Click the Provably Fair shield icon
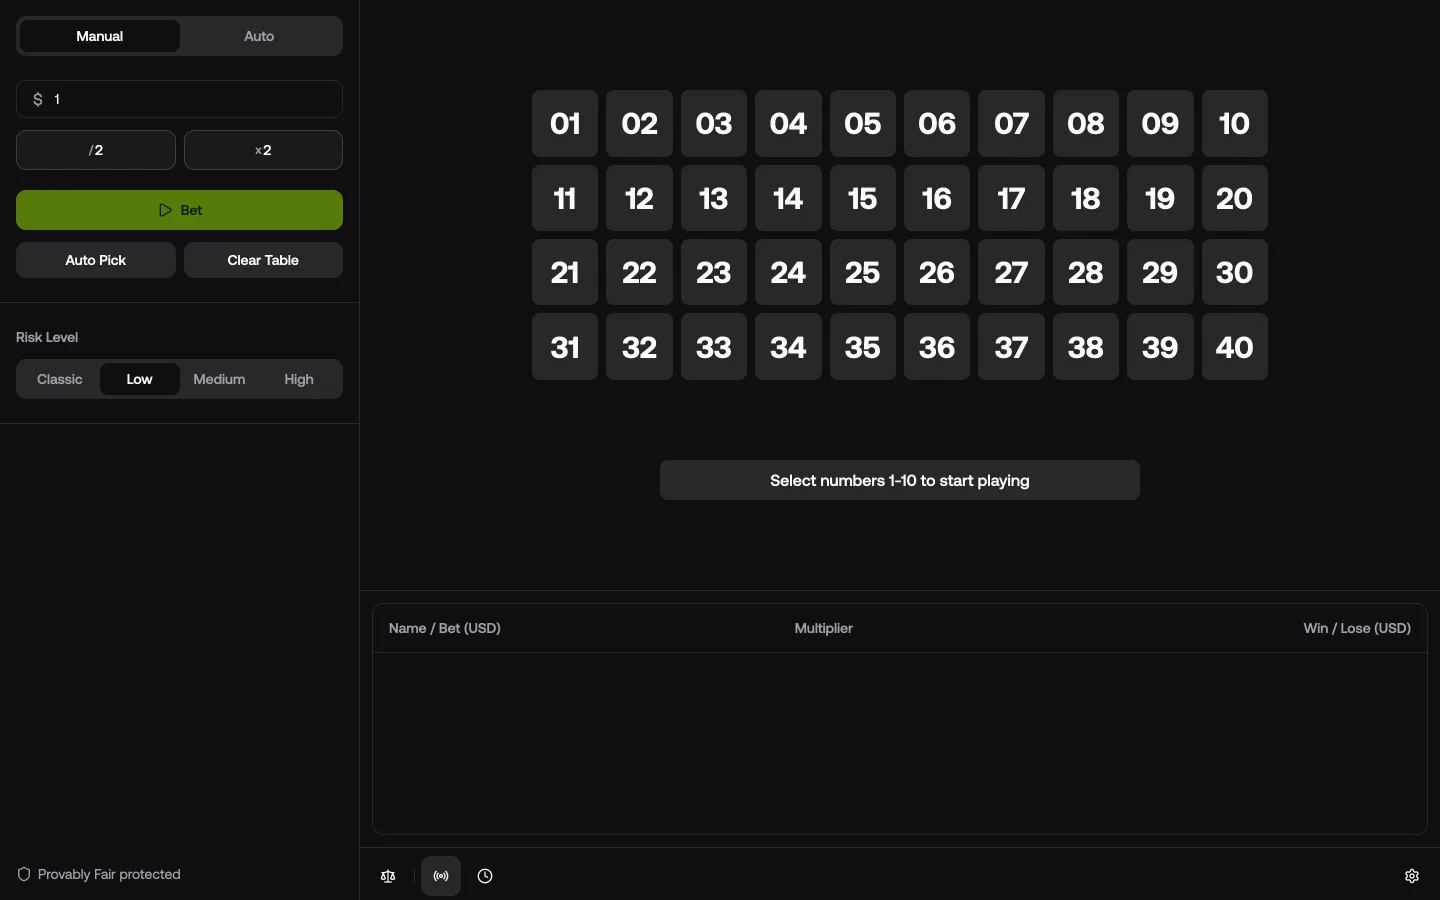1440x900 pixels. (x=24, y=874)
